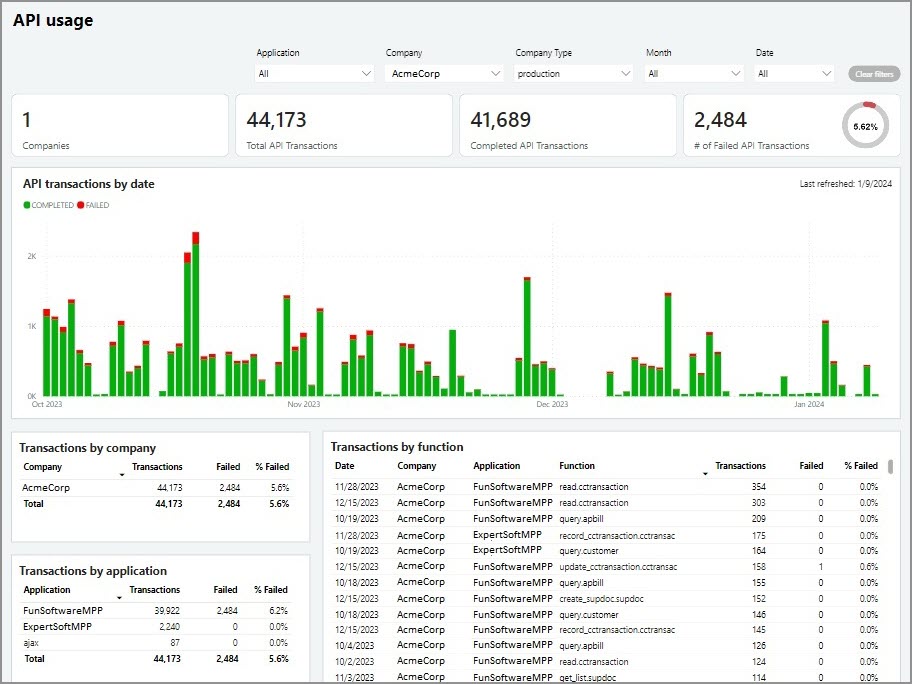Screen dimensions: 912x684
Task: Click the Transactions by function vertical scrollbar
Action: [892, 467]
